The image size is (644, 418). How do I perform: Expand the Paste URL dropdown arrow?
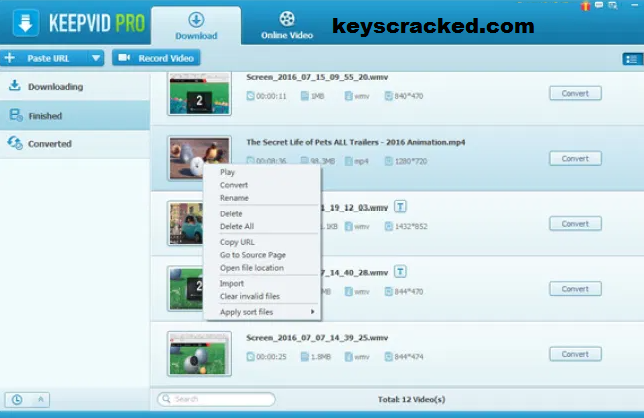(96, 58)
